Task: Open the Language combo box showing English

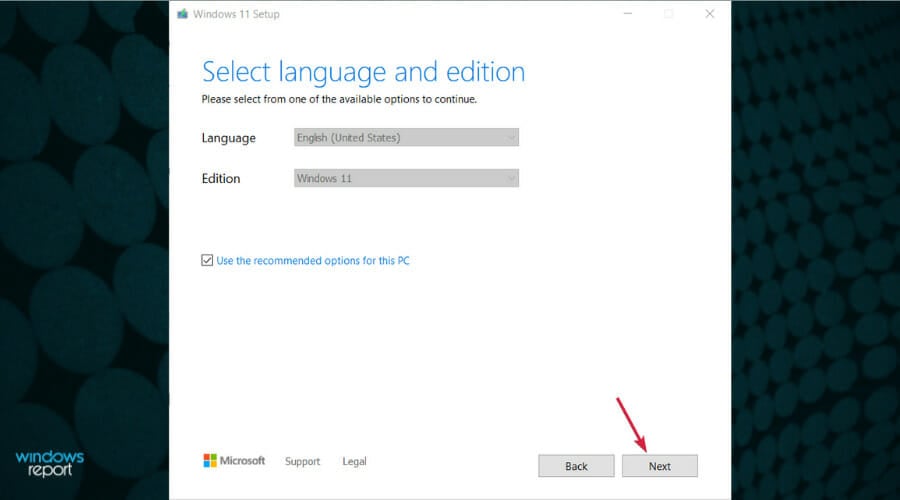Action: (406, 138)
